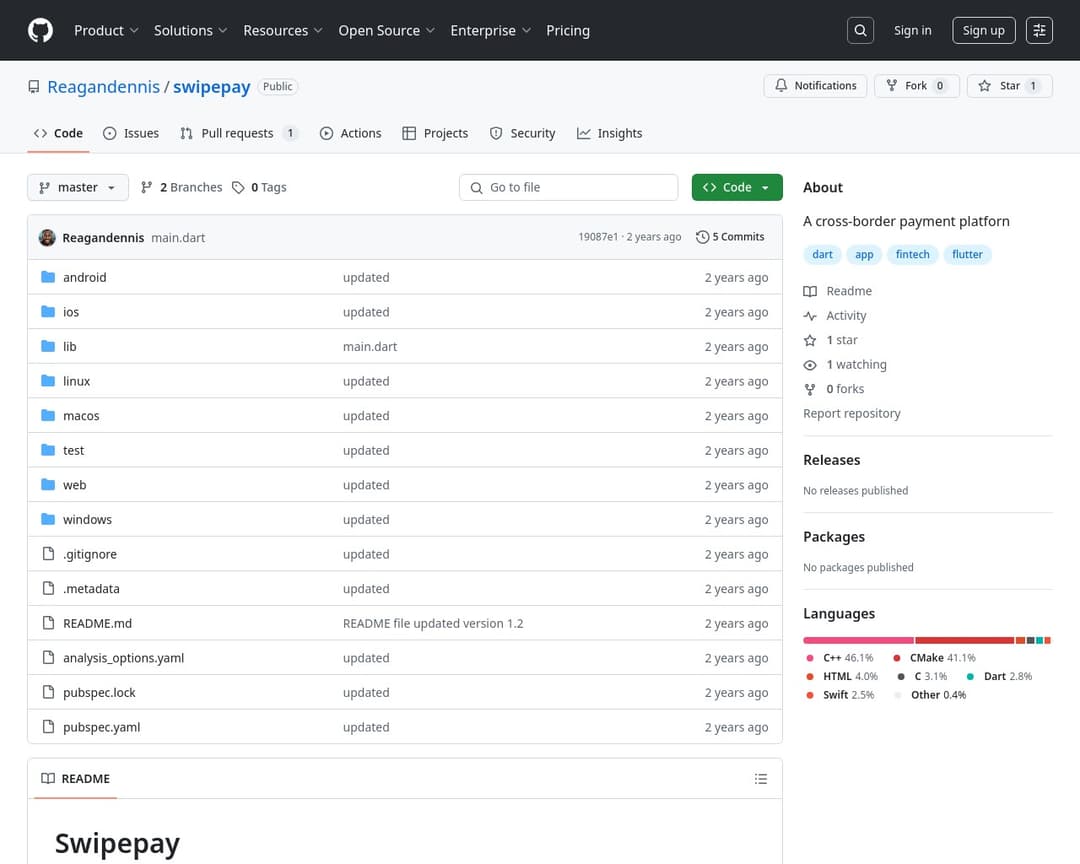Switch to the Issues tab
This screenshot has width=1080, height=864.
pyautogui.click(x=131, y=133)
